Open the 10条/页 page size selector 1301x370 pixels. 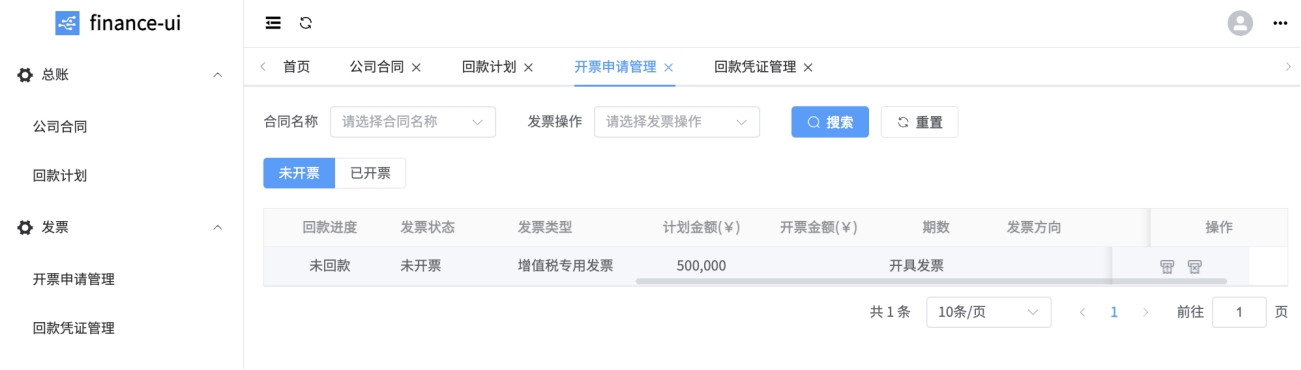989,312
